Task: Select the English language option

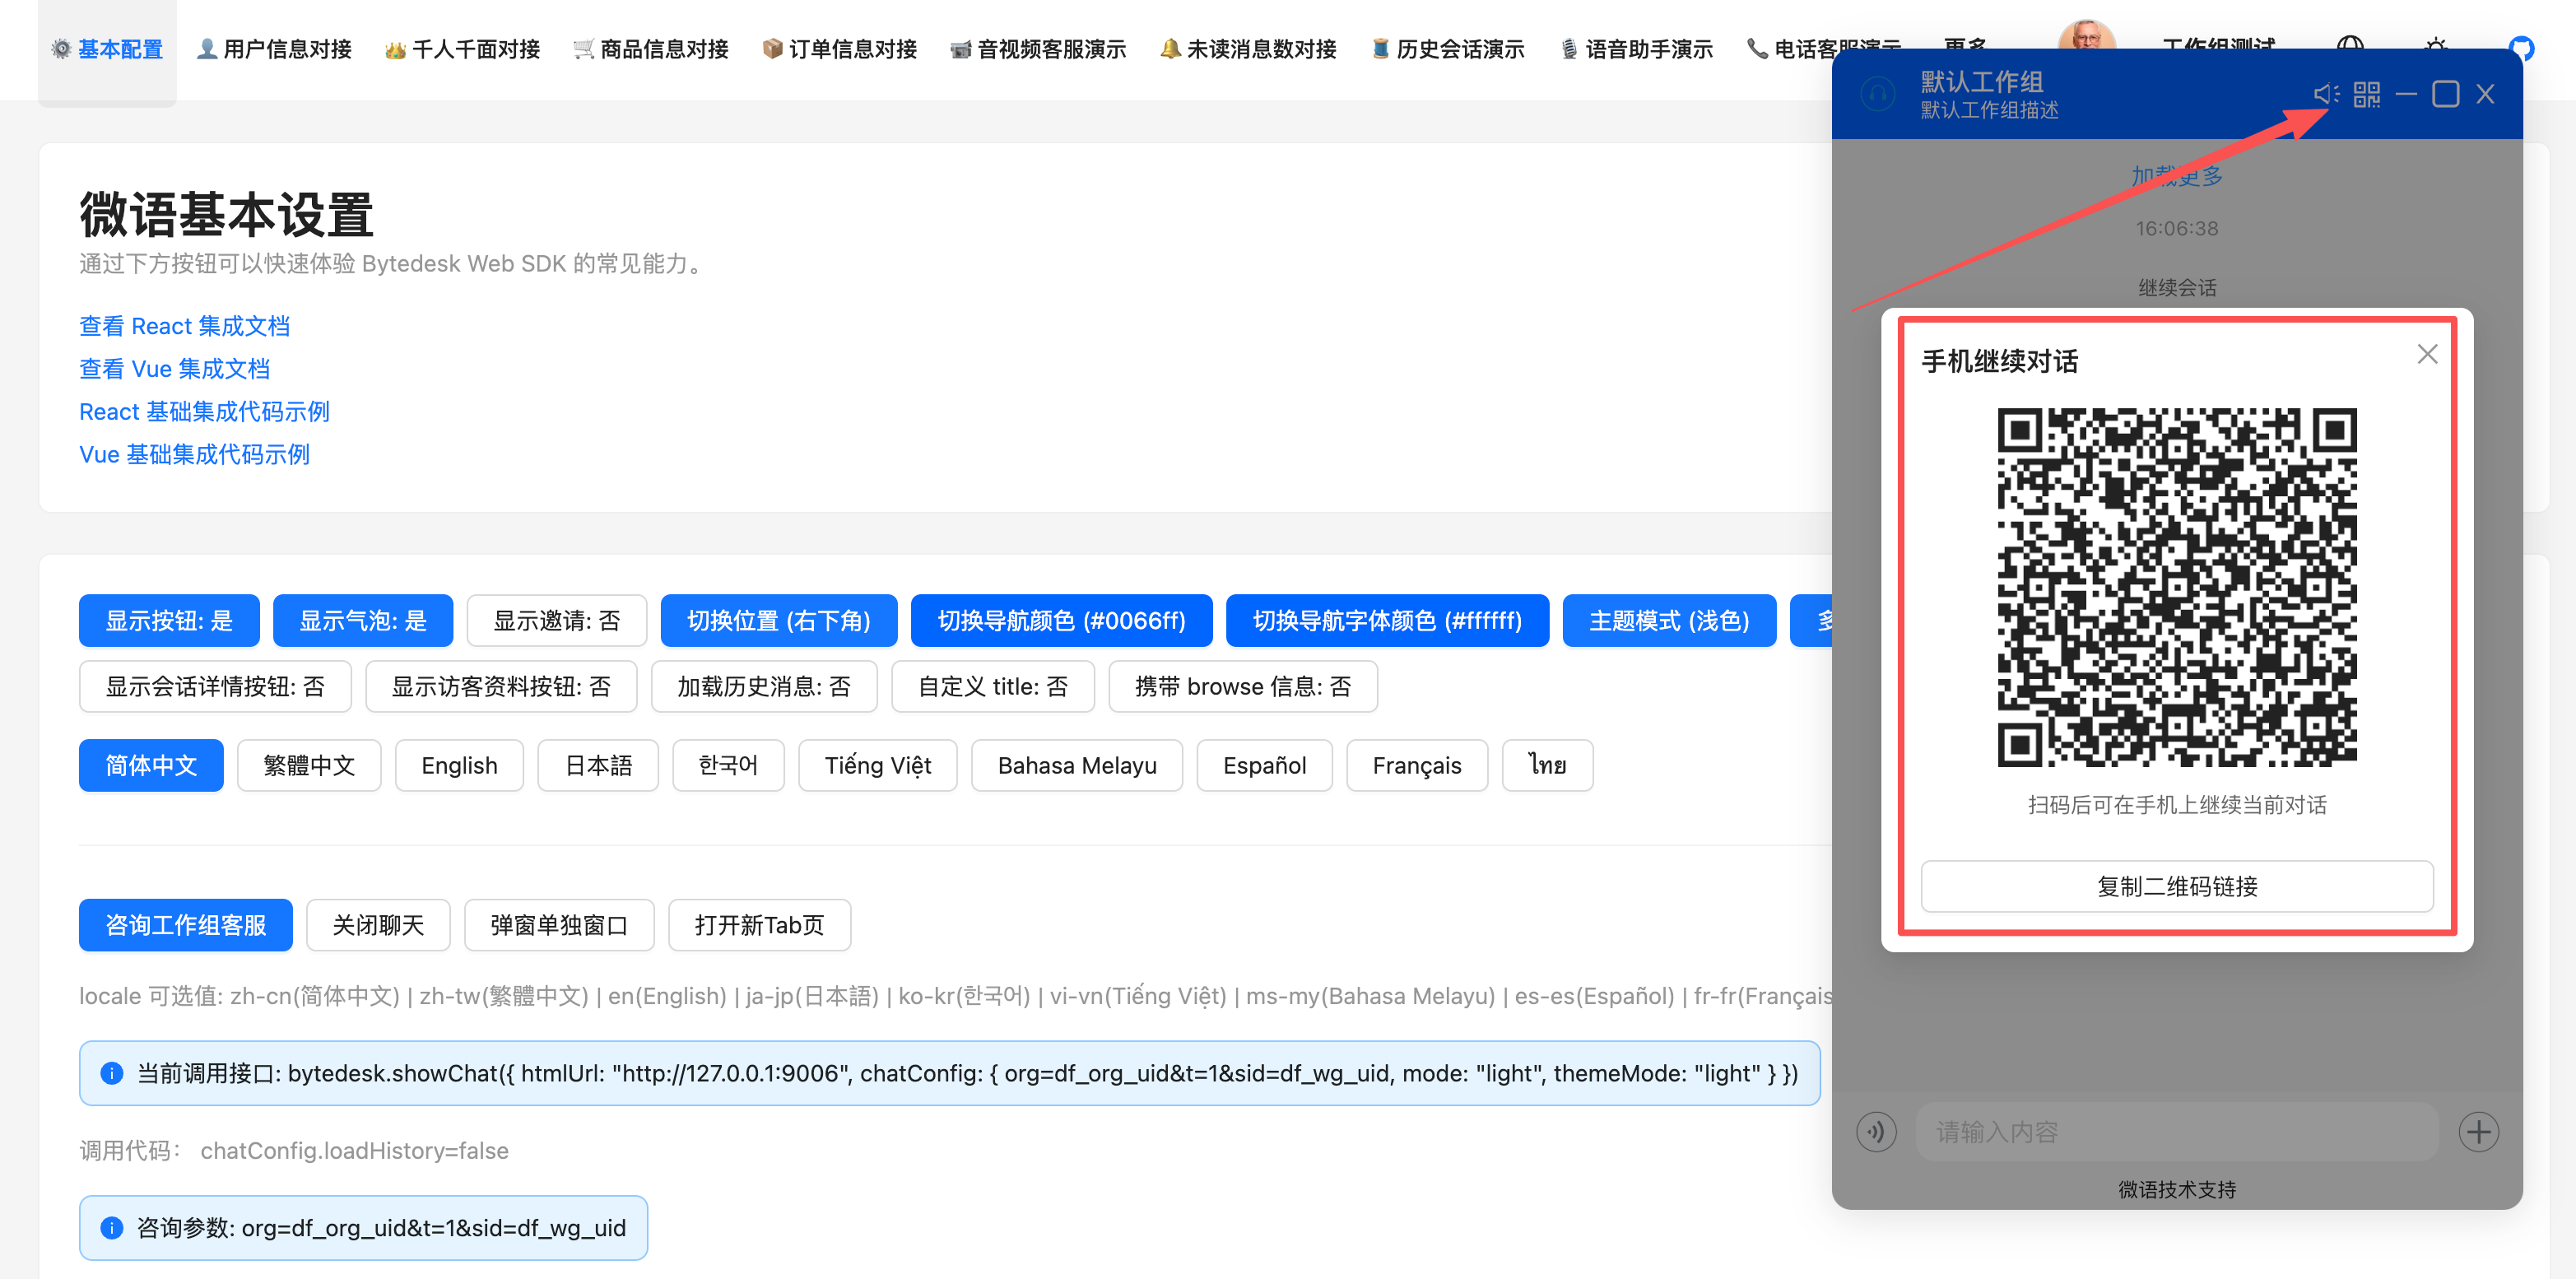Action: (x=459, y=765)
